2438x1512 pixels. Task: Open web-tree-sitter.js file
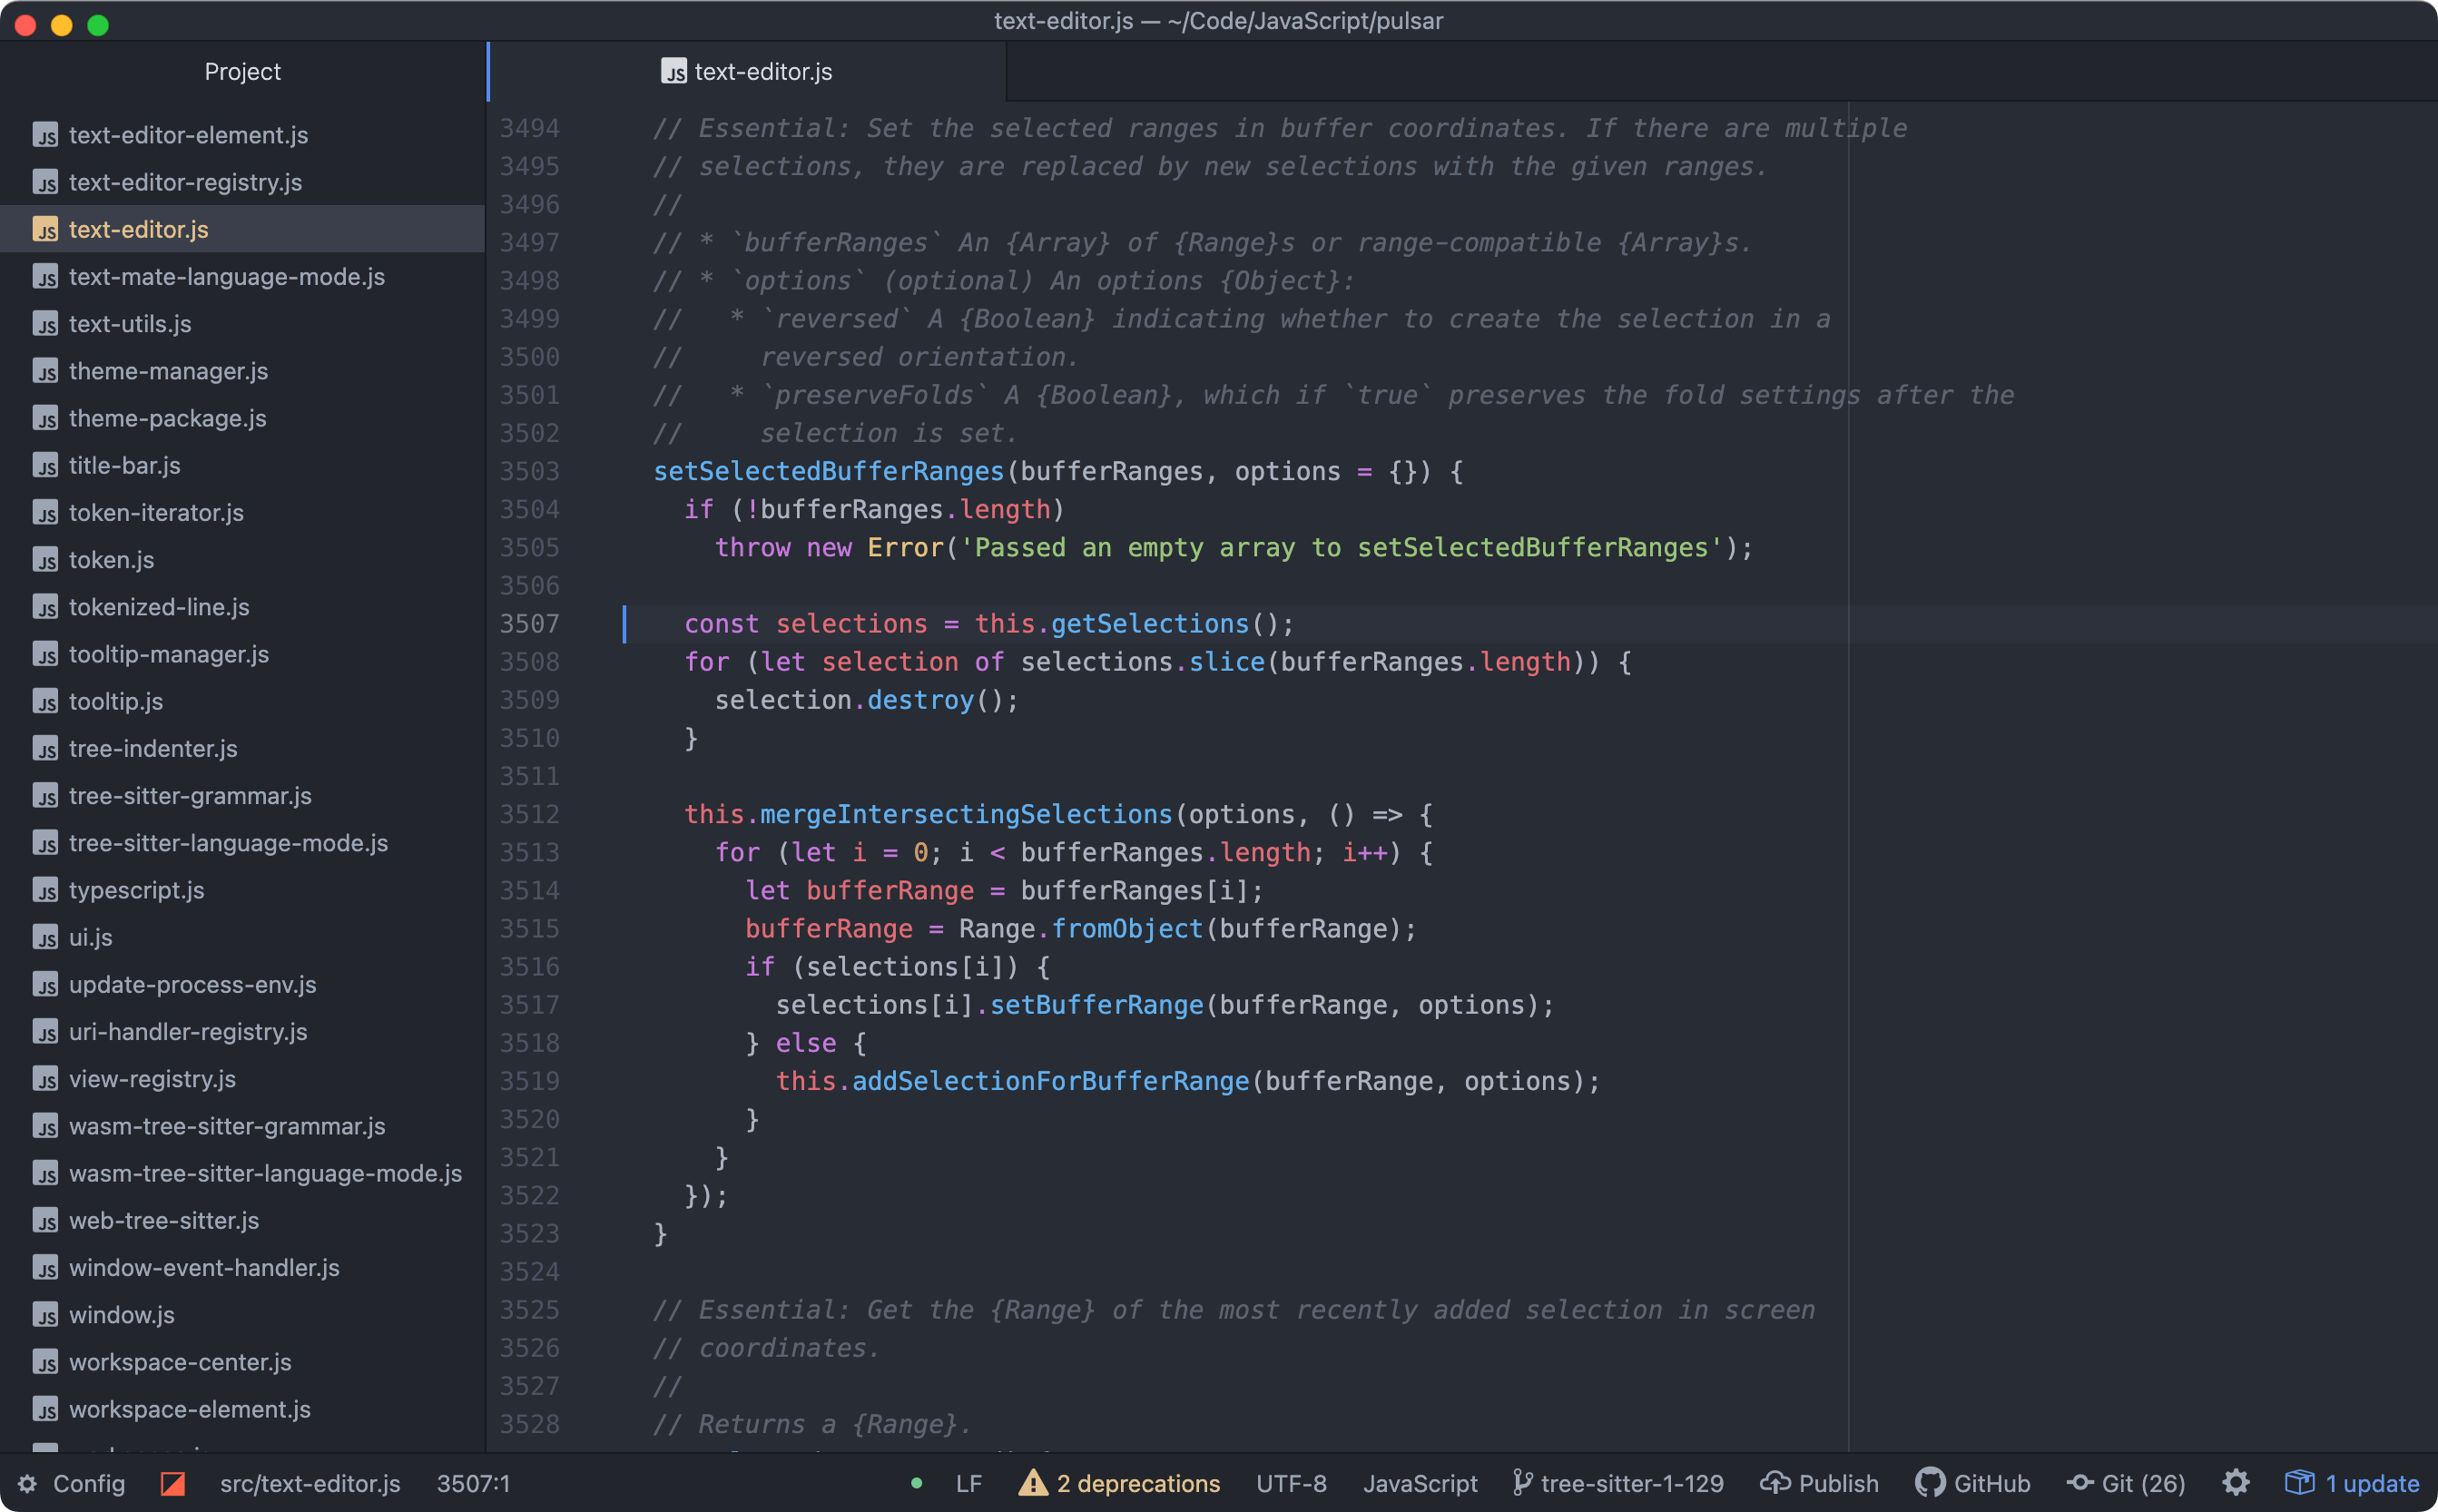pos(163,1221)
